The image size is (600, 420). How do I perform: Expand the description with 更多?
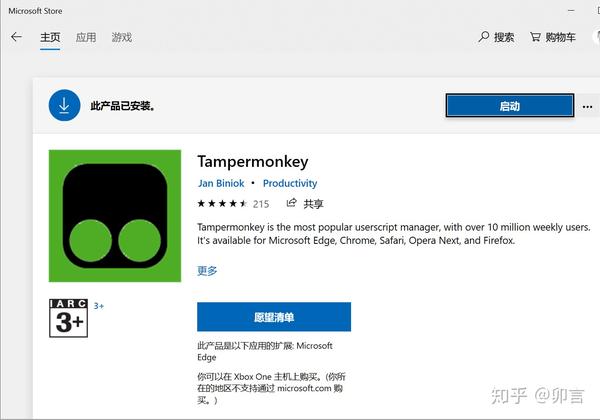click(207, 270)
